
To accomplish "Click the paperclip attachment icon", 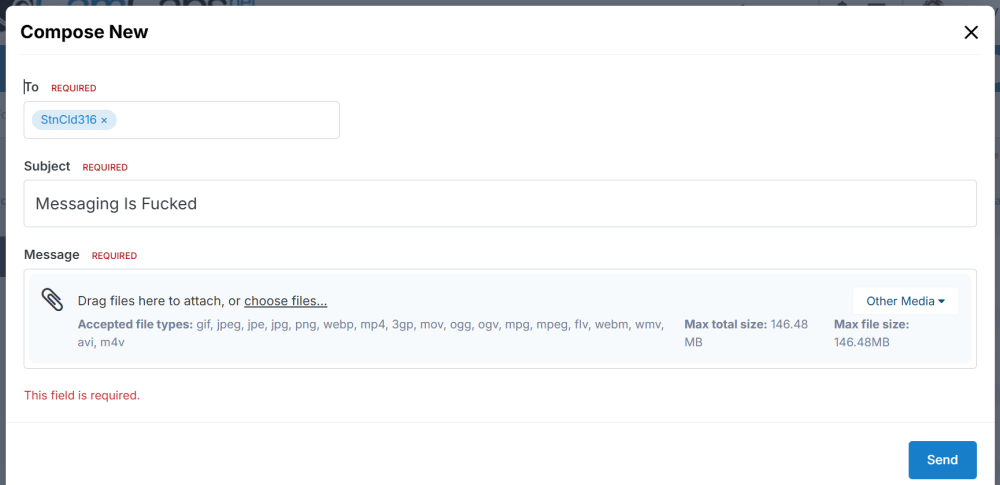I will (52, 300).
